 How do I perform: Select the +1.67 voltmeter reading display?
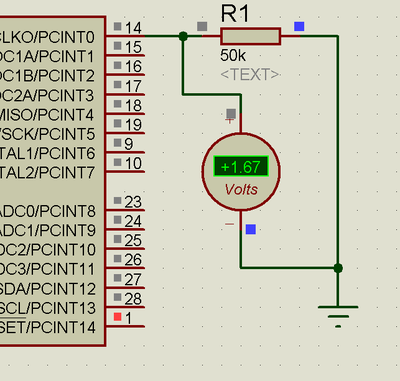tap(241, 166)
